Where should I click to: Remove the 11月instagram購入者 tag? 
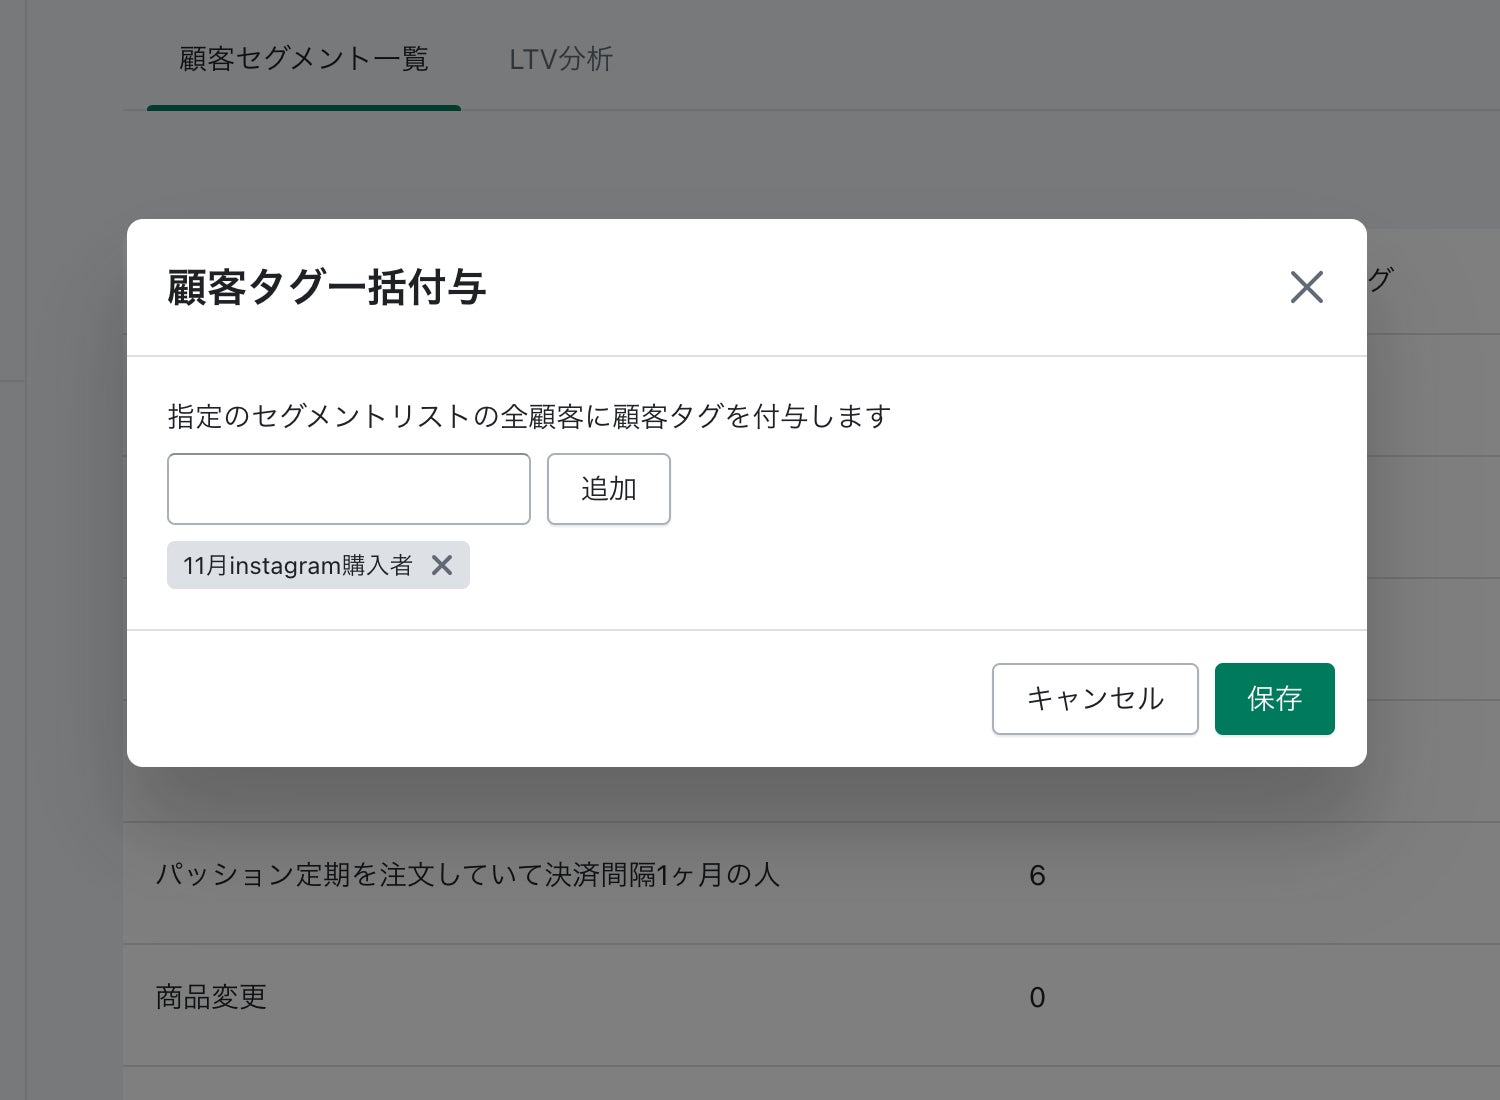pyautogui.click(x=442, y=565)
